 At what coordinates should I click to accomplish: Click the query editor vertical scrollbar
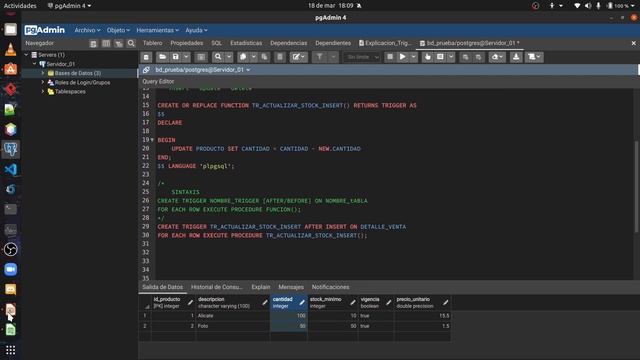pos(636,187)
